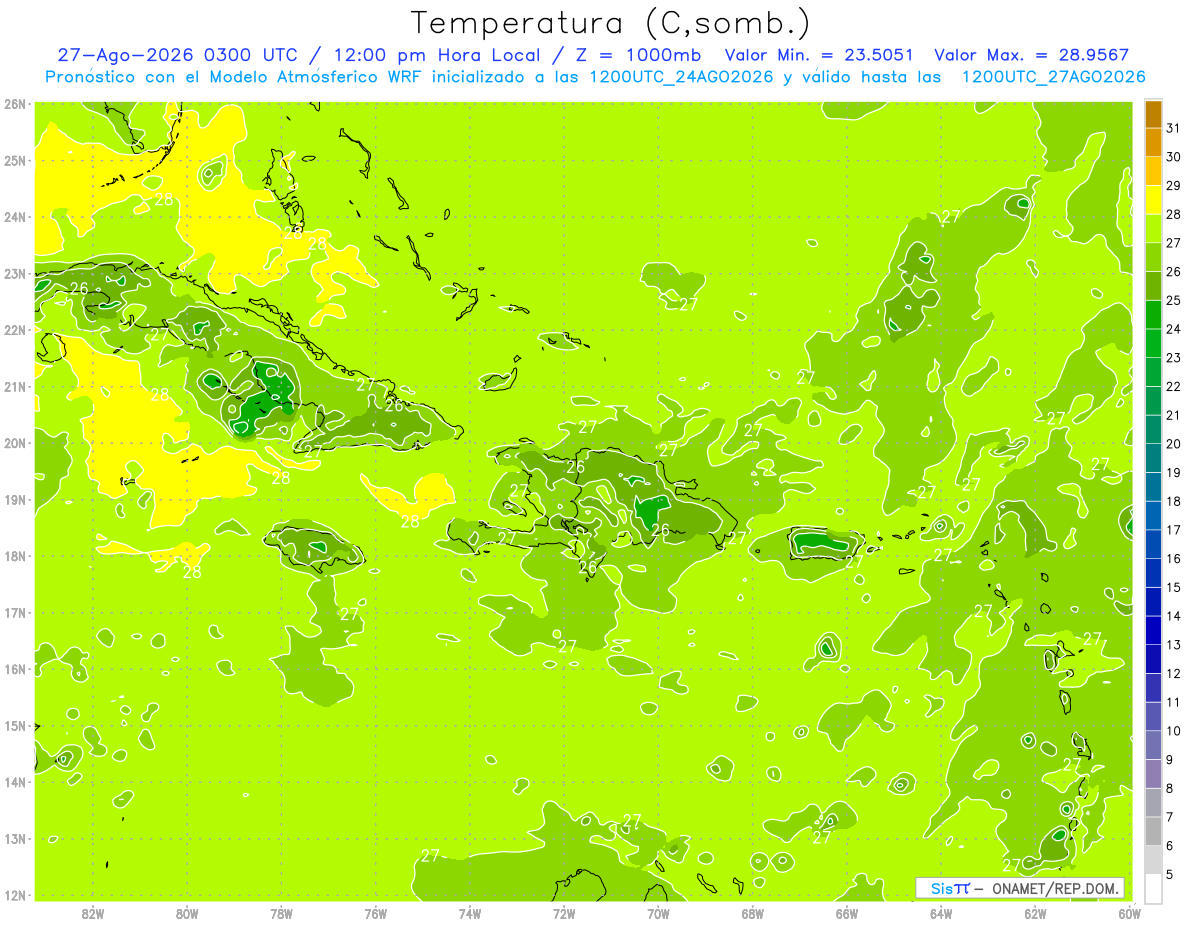This screenshot has height=927, width=1200.
Task: Click latitude label "15N"
Action: [15, 725]
